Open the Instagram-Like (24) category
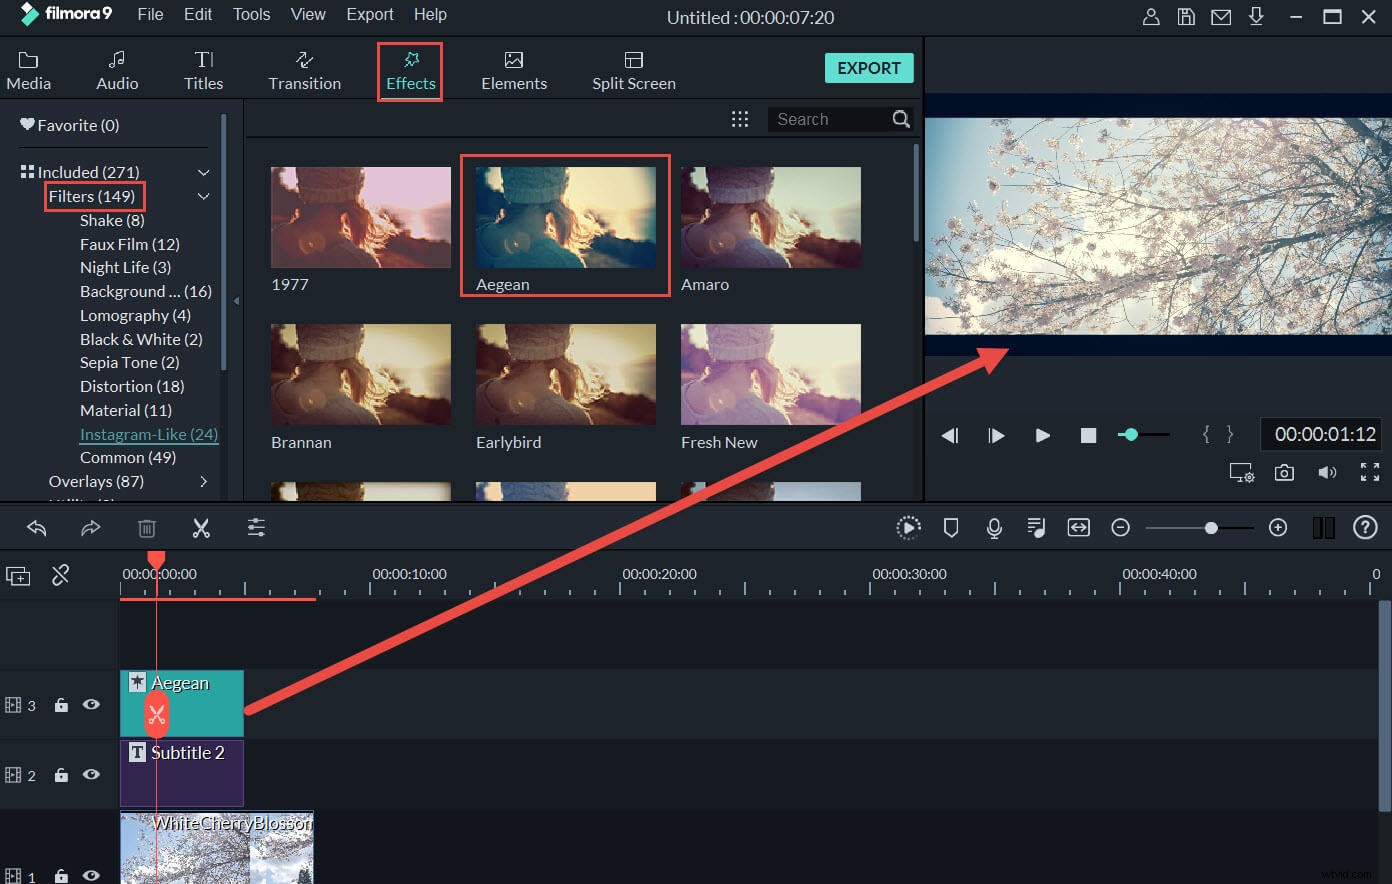 tap(149, 434)
